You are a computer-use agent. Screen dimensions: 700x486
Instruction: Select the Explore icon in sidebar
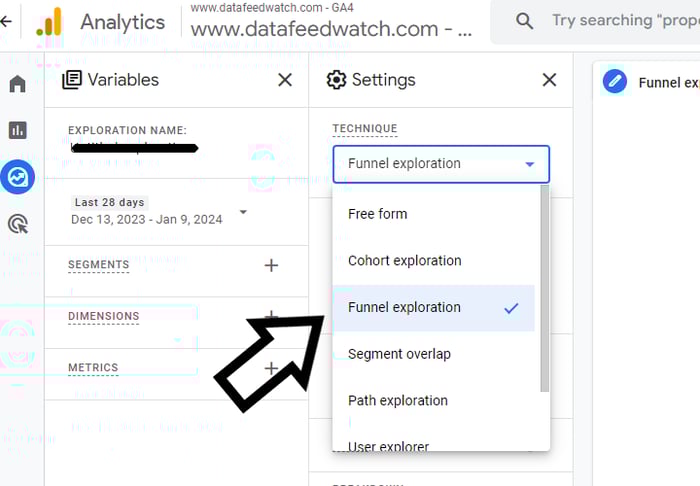[x=17, y=177]
